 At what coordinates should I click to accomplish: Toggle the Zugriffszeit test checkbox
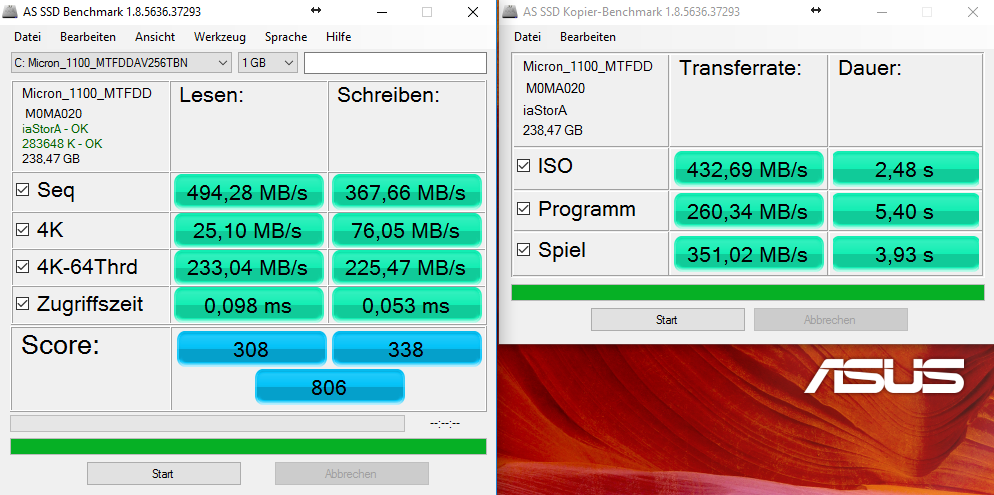[22, 304]
